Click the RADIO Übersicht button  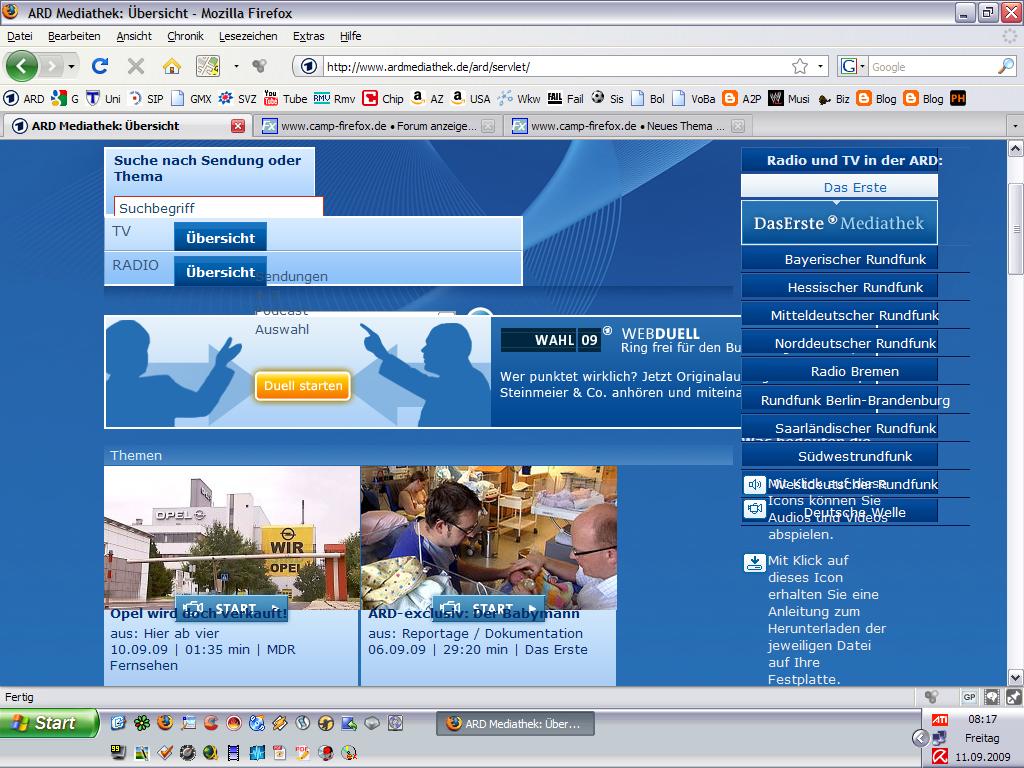click(x=220, y=272)
